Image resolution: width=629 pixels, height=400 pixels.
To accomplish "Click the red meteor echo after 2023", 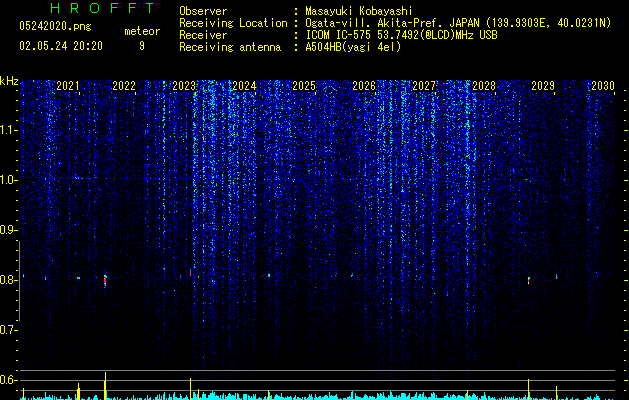I will 191,272.
